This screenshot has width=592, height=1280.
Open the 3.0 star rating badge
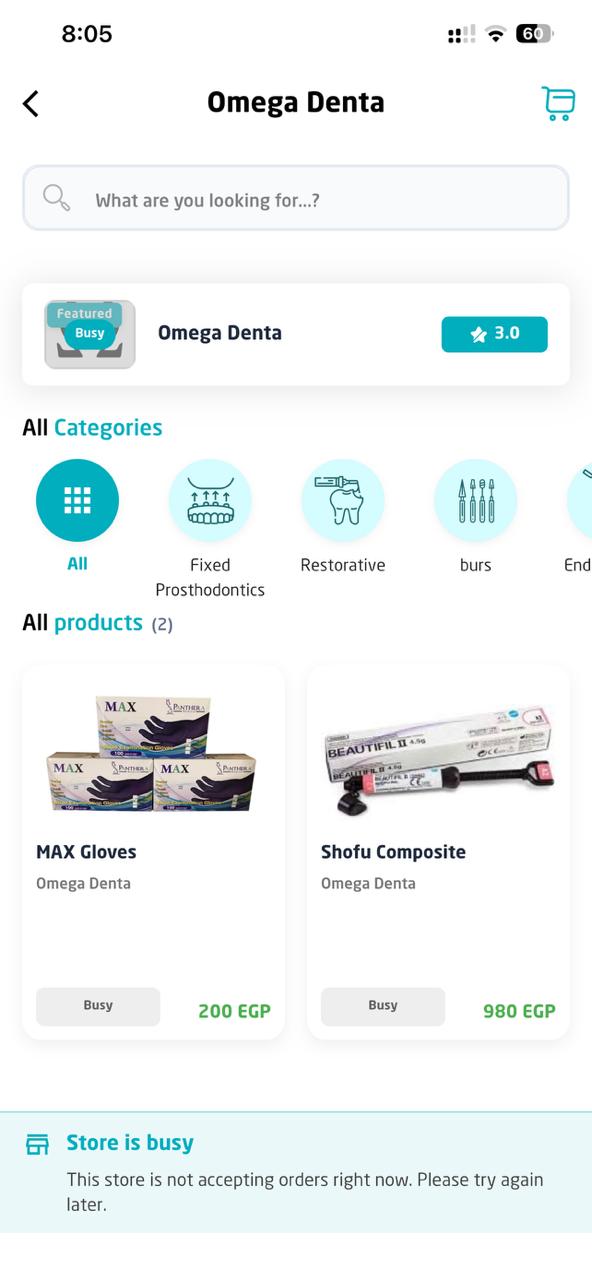[x=495, y=334]
